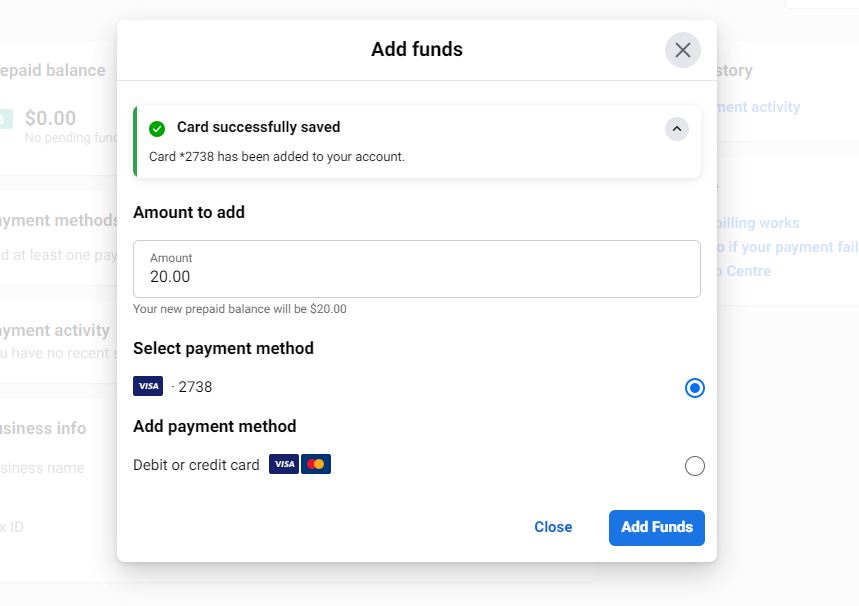Screen dimensions: 859x606
Task: Click the Mastercard icon beside Debit or credit card
Action: coord(316,464)
